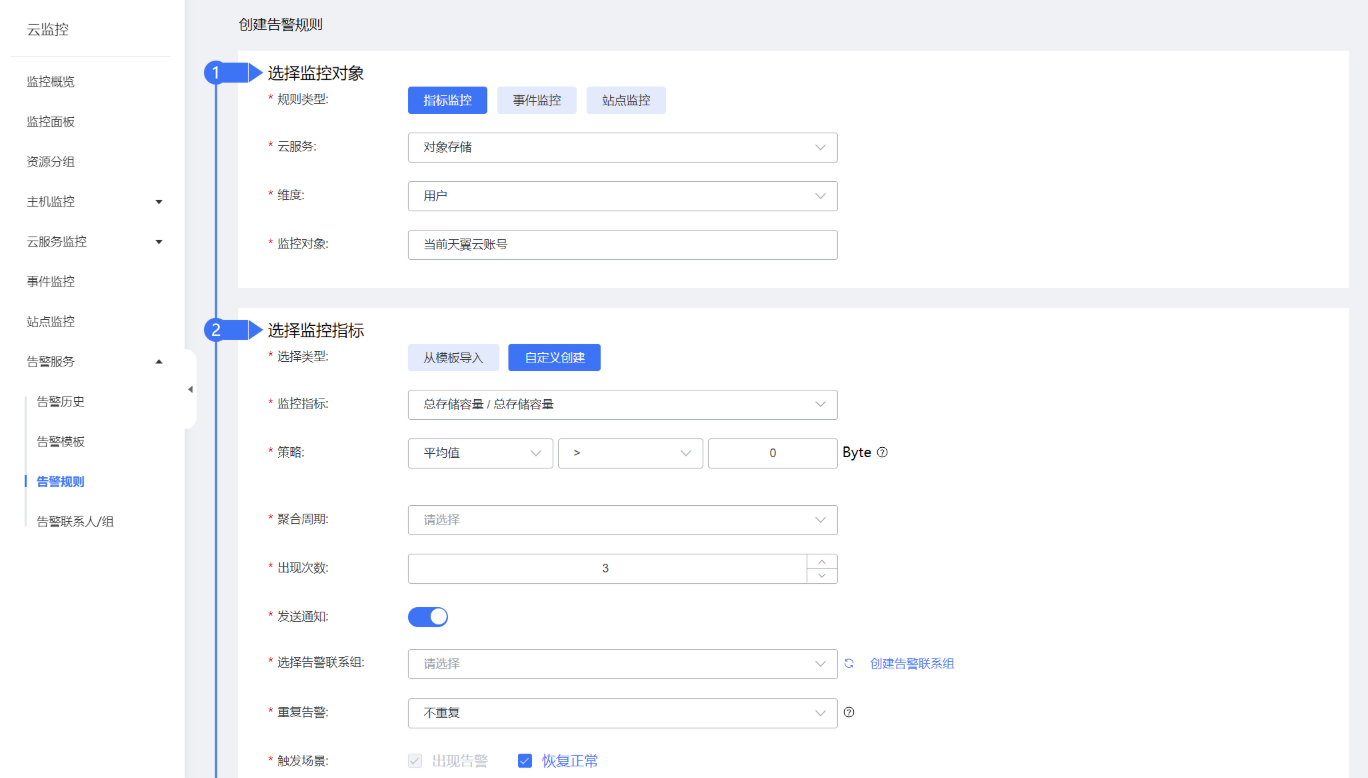Click the threshold value field showing 0
Viewport: 1368px width, 778px height.
pos(772,453)
